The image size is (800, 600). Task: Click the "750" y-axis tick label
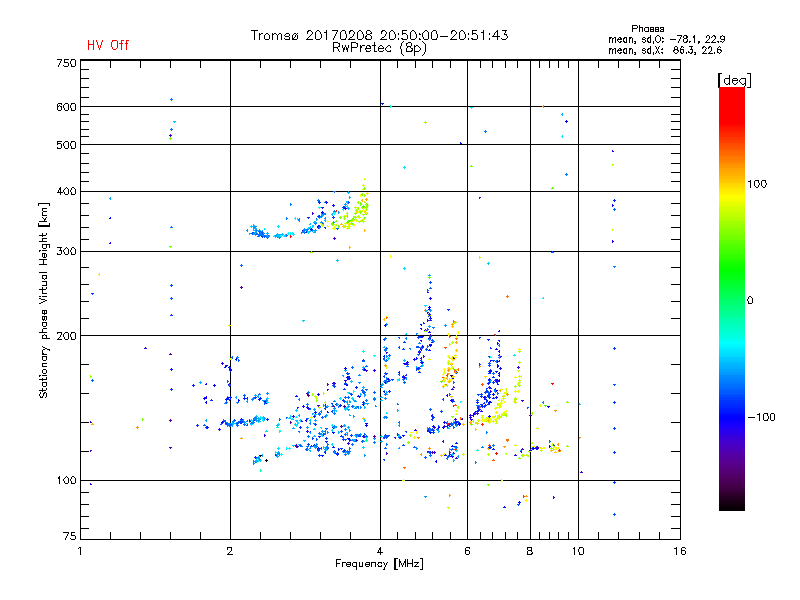click(66, 63)
